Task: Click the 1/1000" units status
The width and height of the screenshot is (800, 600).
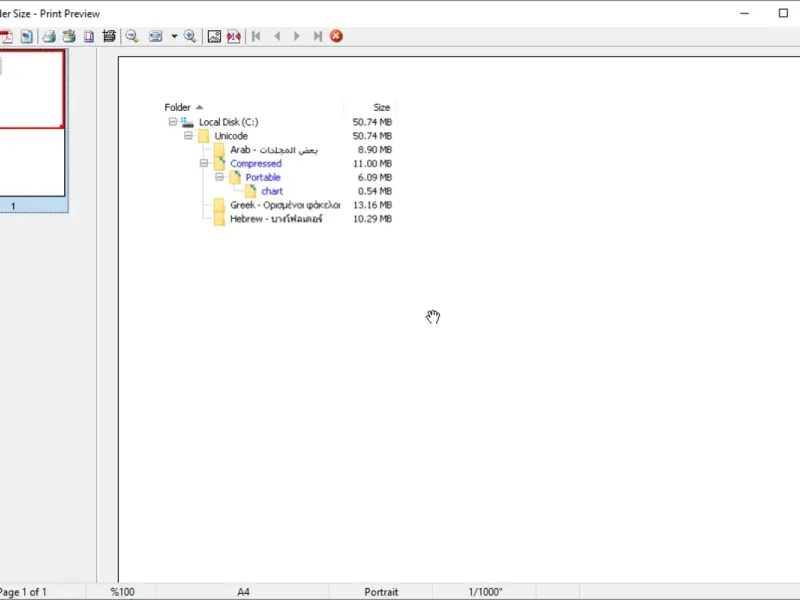Action: pos(485,592)
